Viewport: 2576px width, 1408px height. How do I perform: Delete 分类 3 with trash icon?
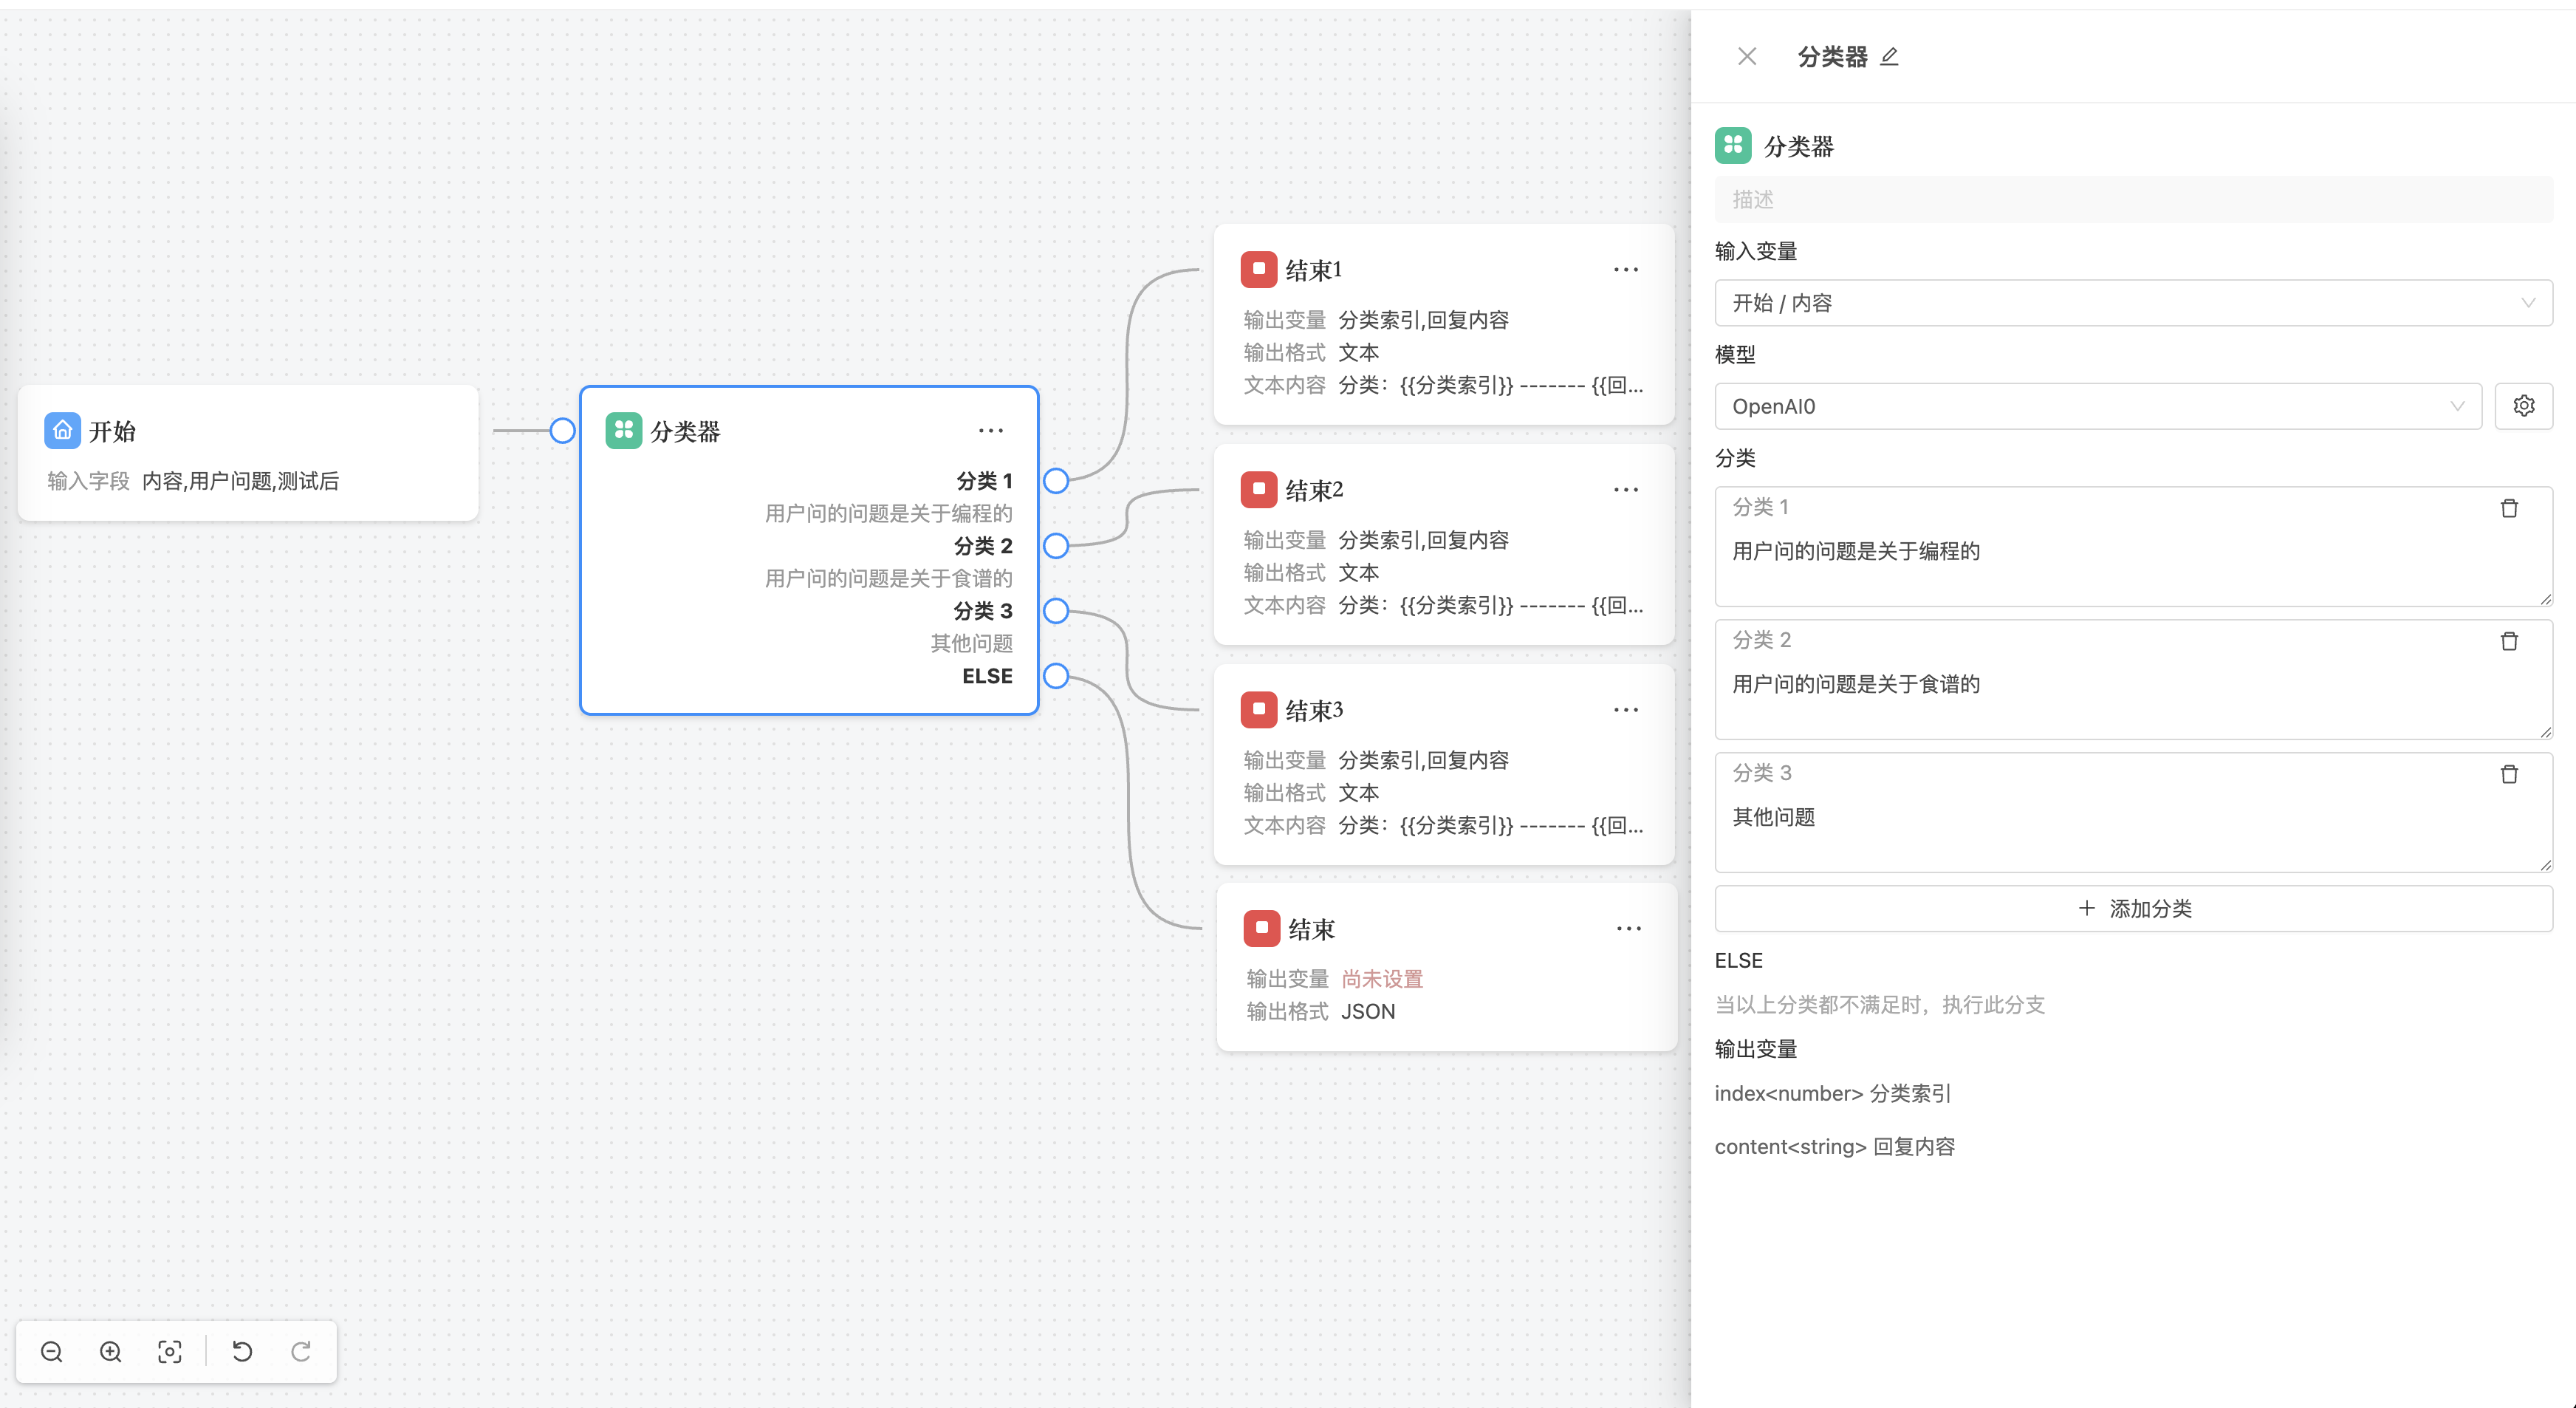[2509, 775]
